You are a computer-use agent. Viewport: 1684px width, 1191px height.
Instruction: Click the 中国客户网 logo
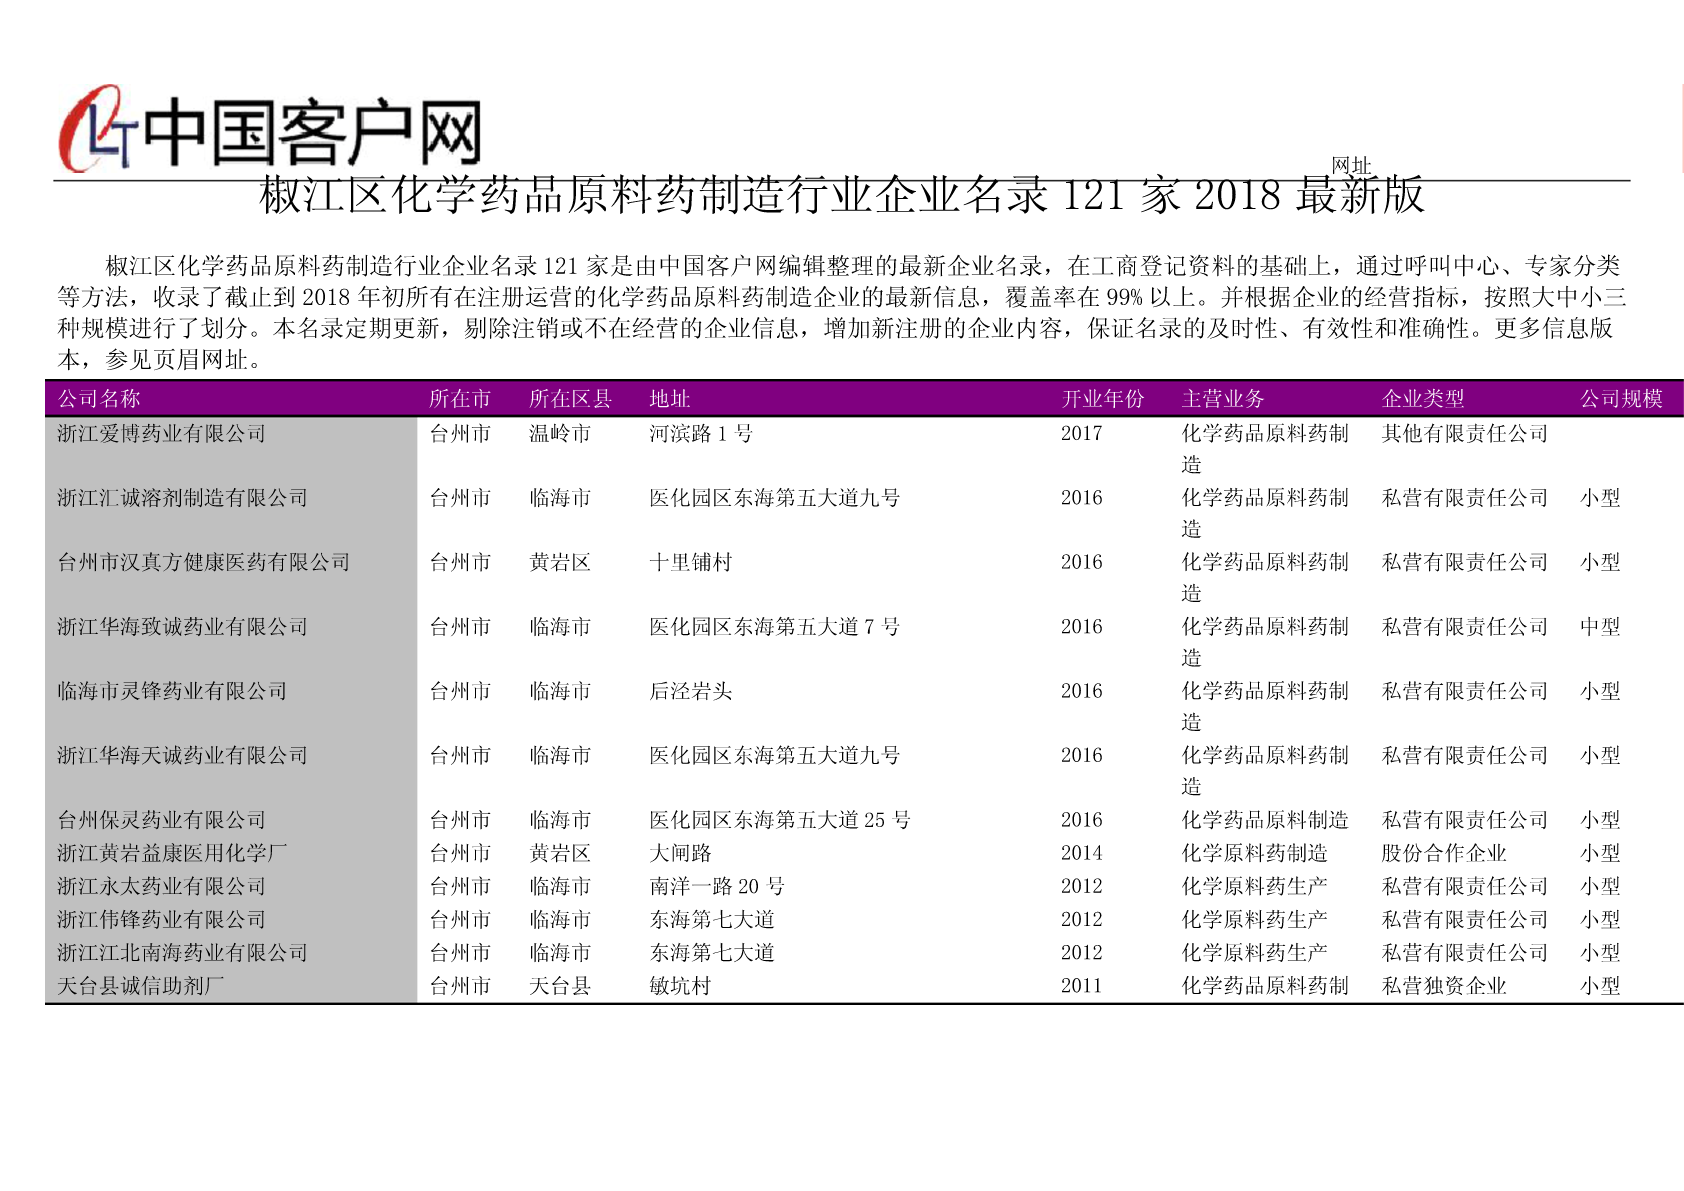(270, 130)
